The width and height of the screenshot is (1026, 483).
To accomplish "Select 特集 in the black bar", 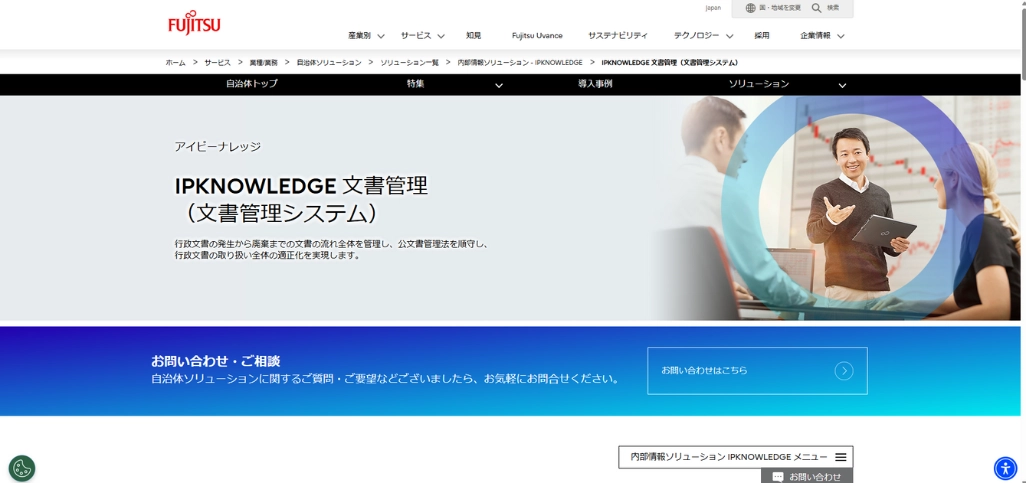I will click(x=416, y=84).
